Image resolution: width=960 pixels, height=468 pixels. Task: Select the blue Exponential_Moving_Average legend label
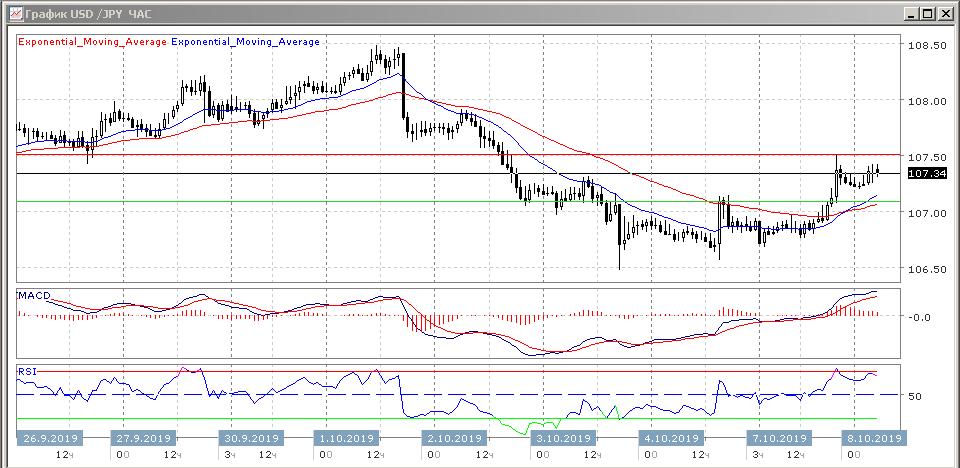coord(246,42)
